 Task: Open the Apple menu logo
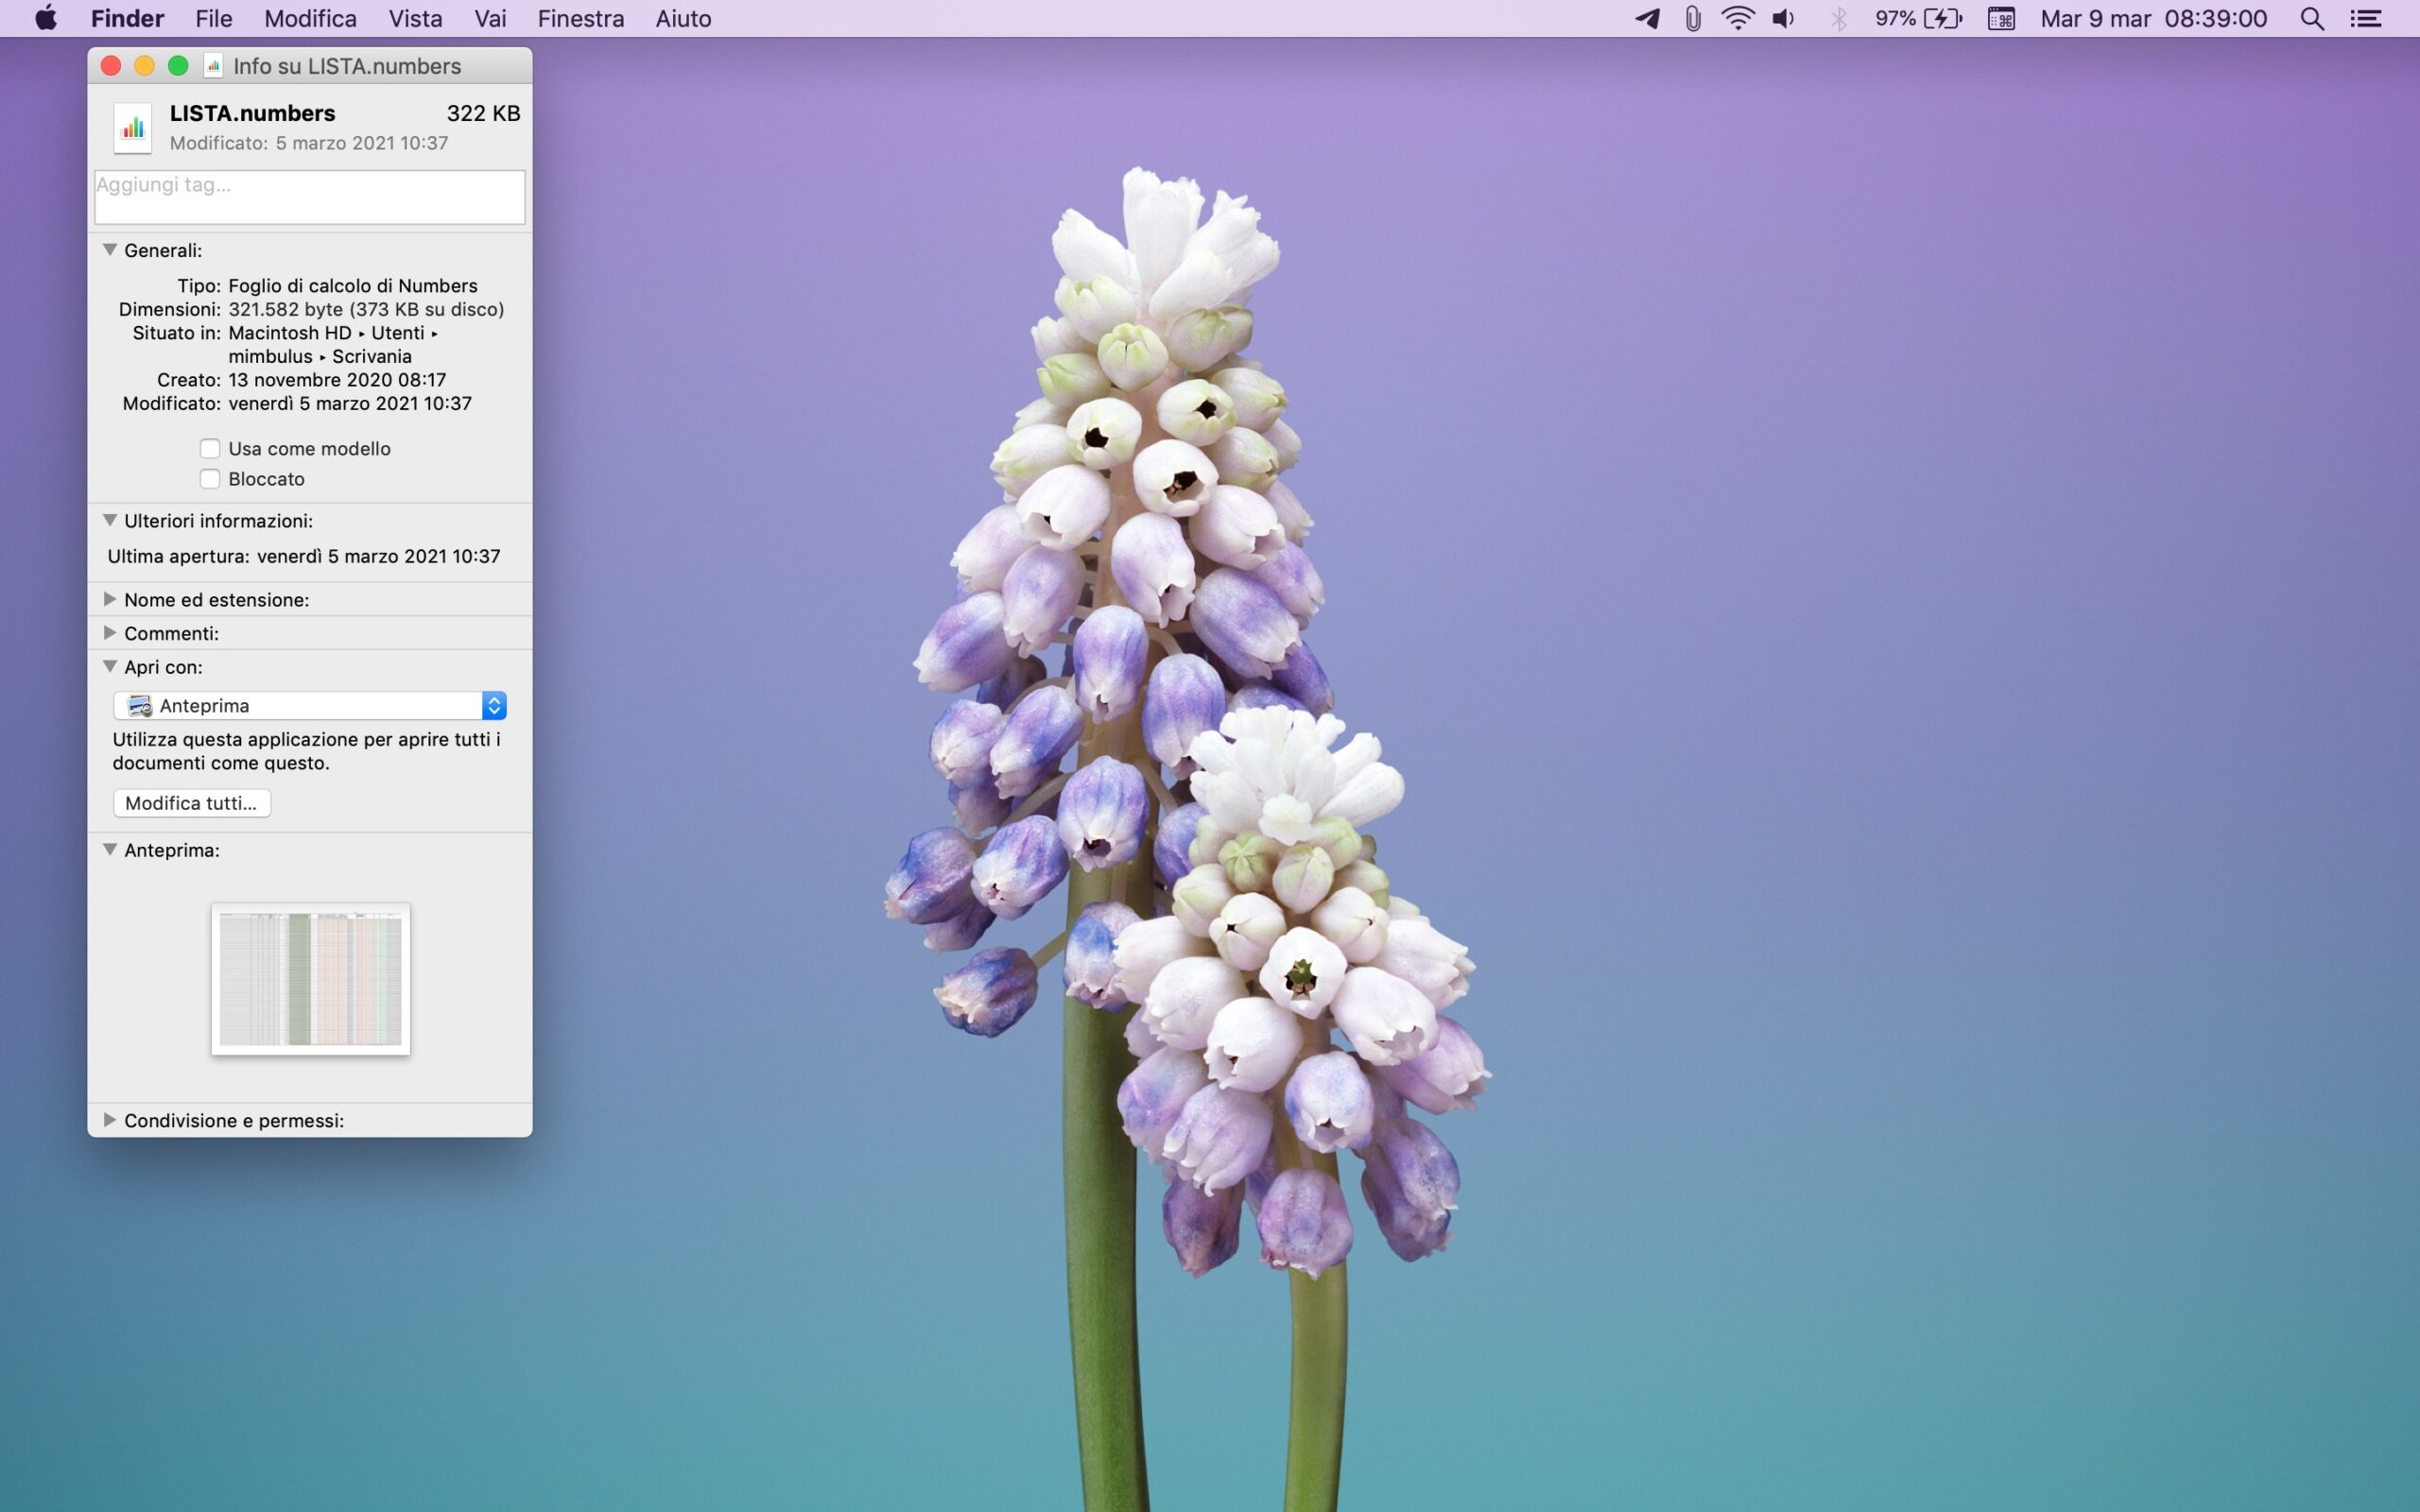tap(46, 19)
